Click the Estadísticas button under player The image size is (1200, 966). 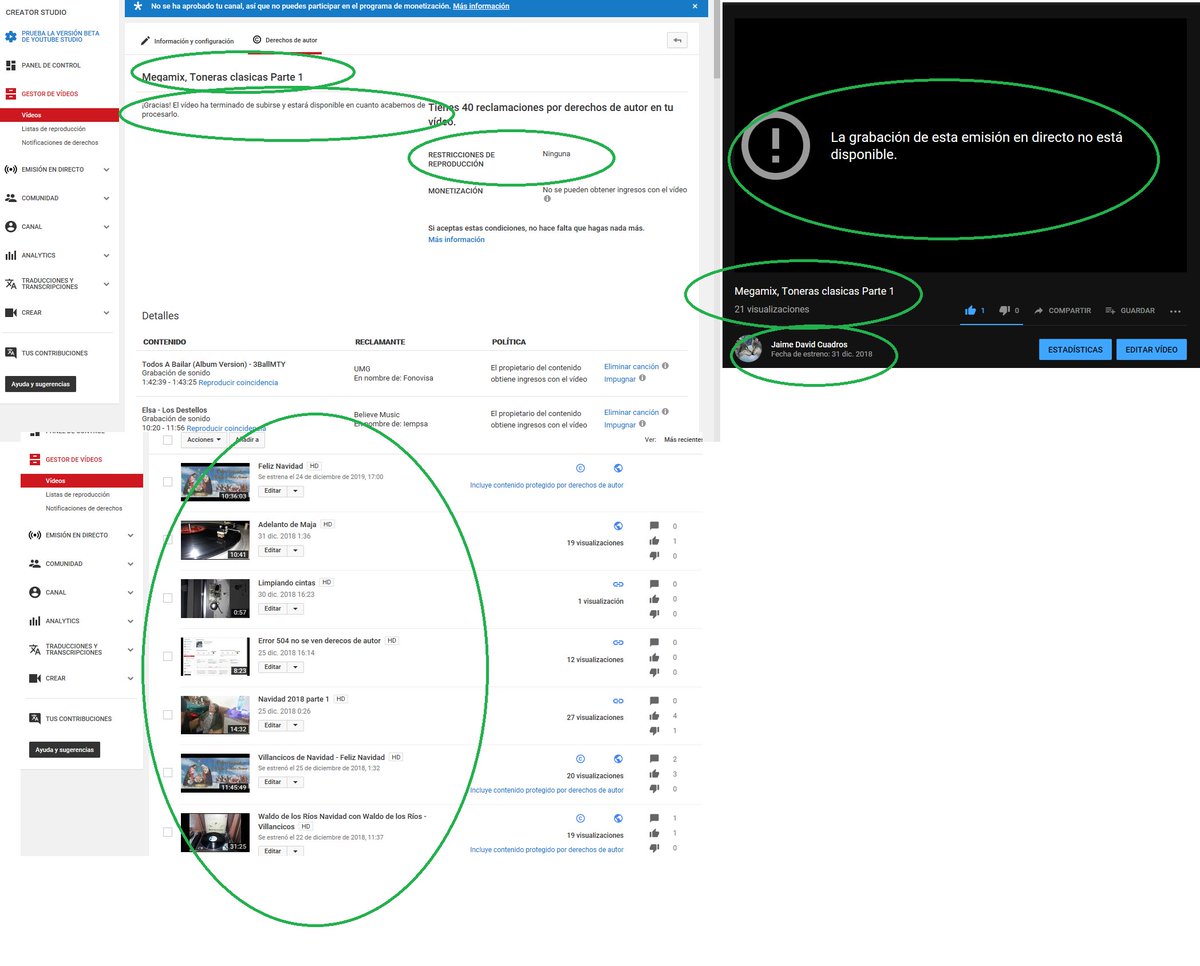pos(1076,349)
